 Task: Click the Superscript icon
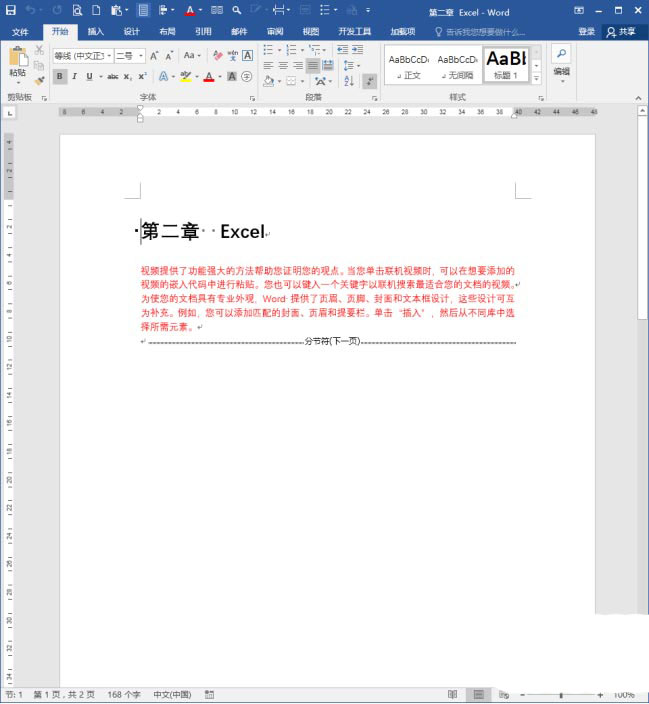(142, 77)
